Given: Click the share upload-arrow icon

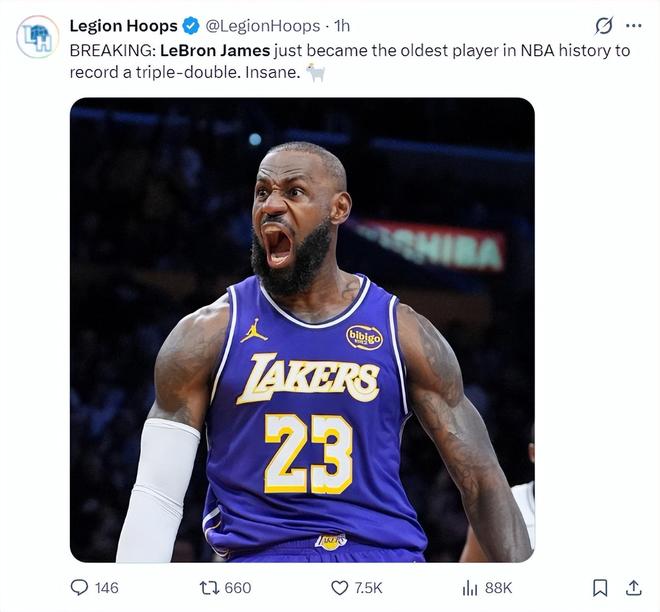Looking at the screenshot, I should [x=633, y=587].
